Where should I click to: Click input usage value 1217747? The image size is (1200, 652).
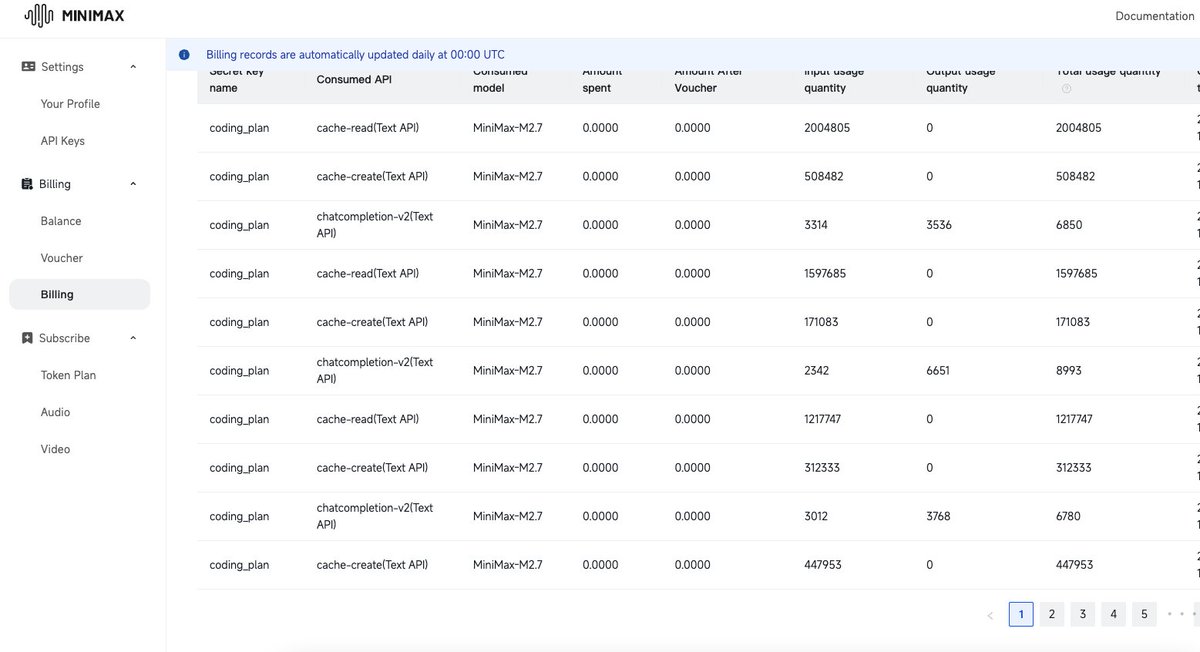coord(823,419)
